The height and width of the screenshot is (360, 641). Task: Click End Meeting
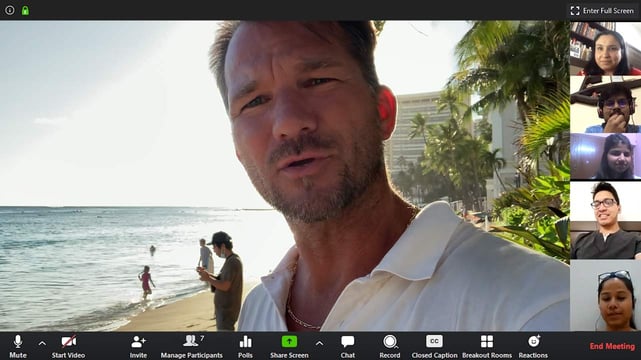612,347
